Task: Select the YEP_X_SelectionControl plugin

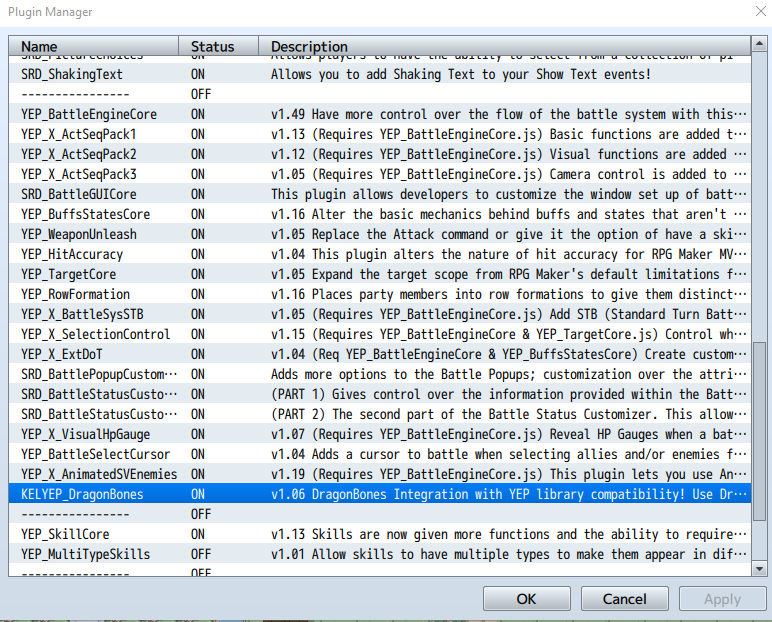Action: (380, 334)
